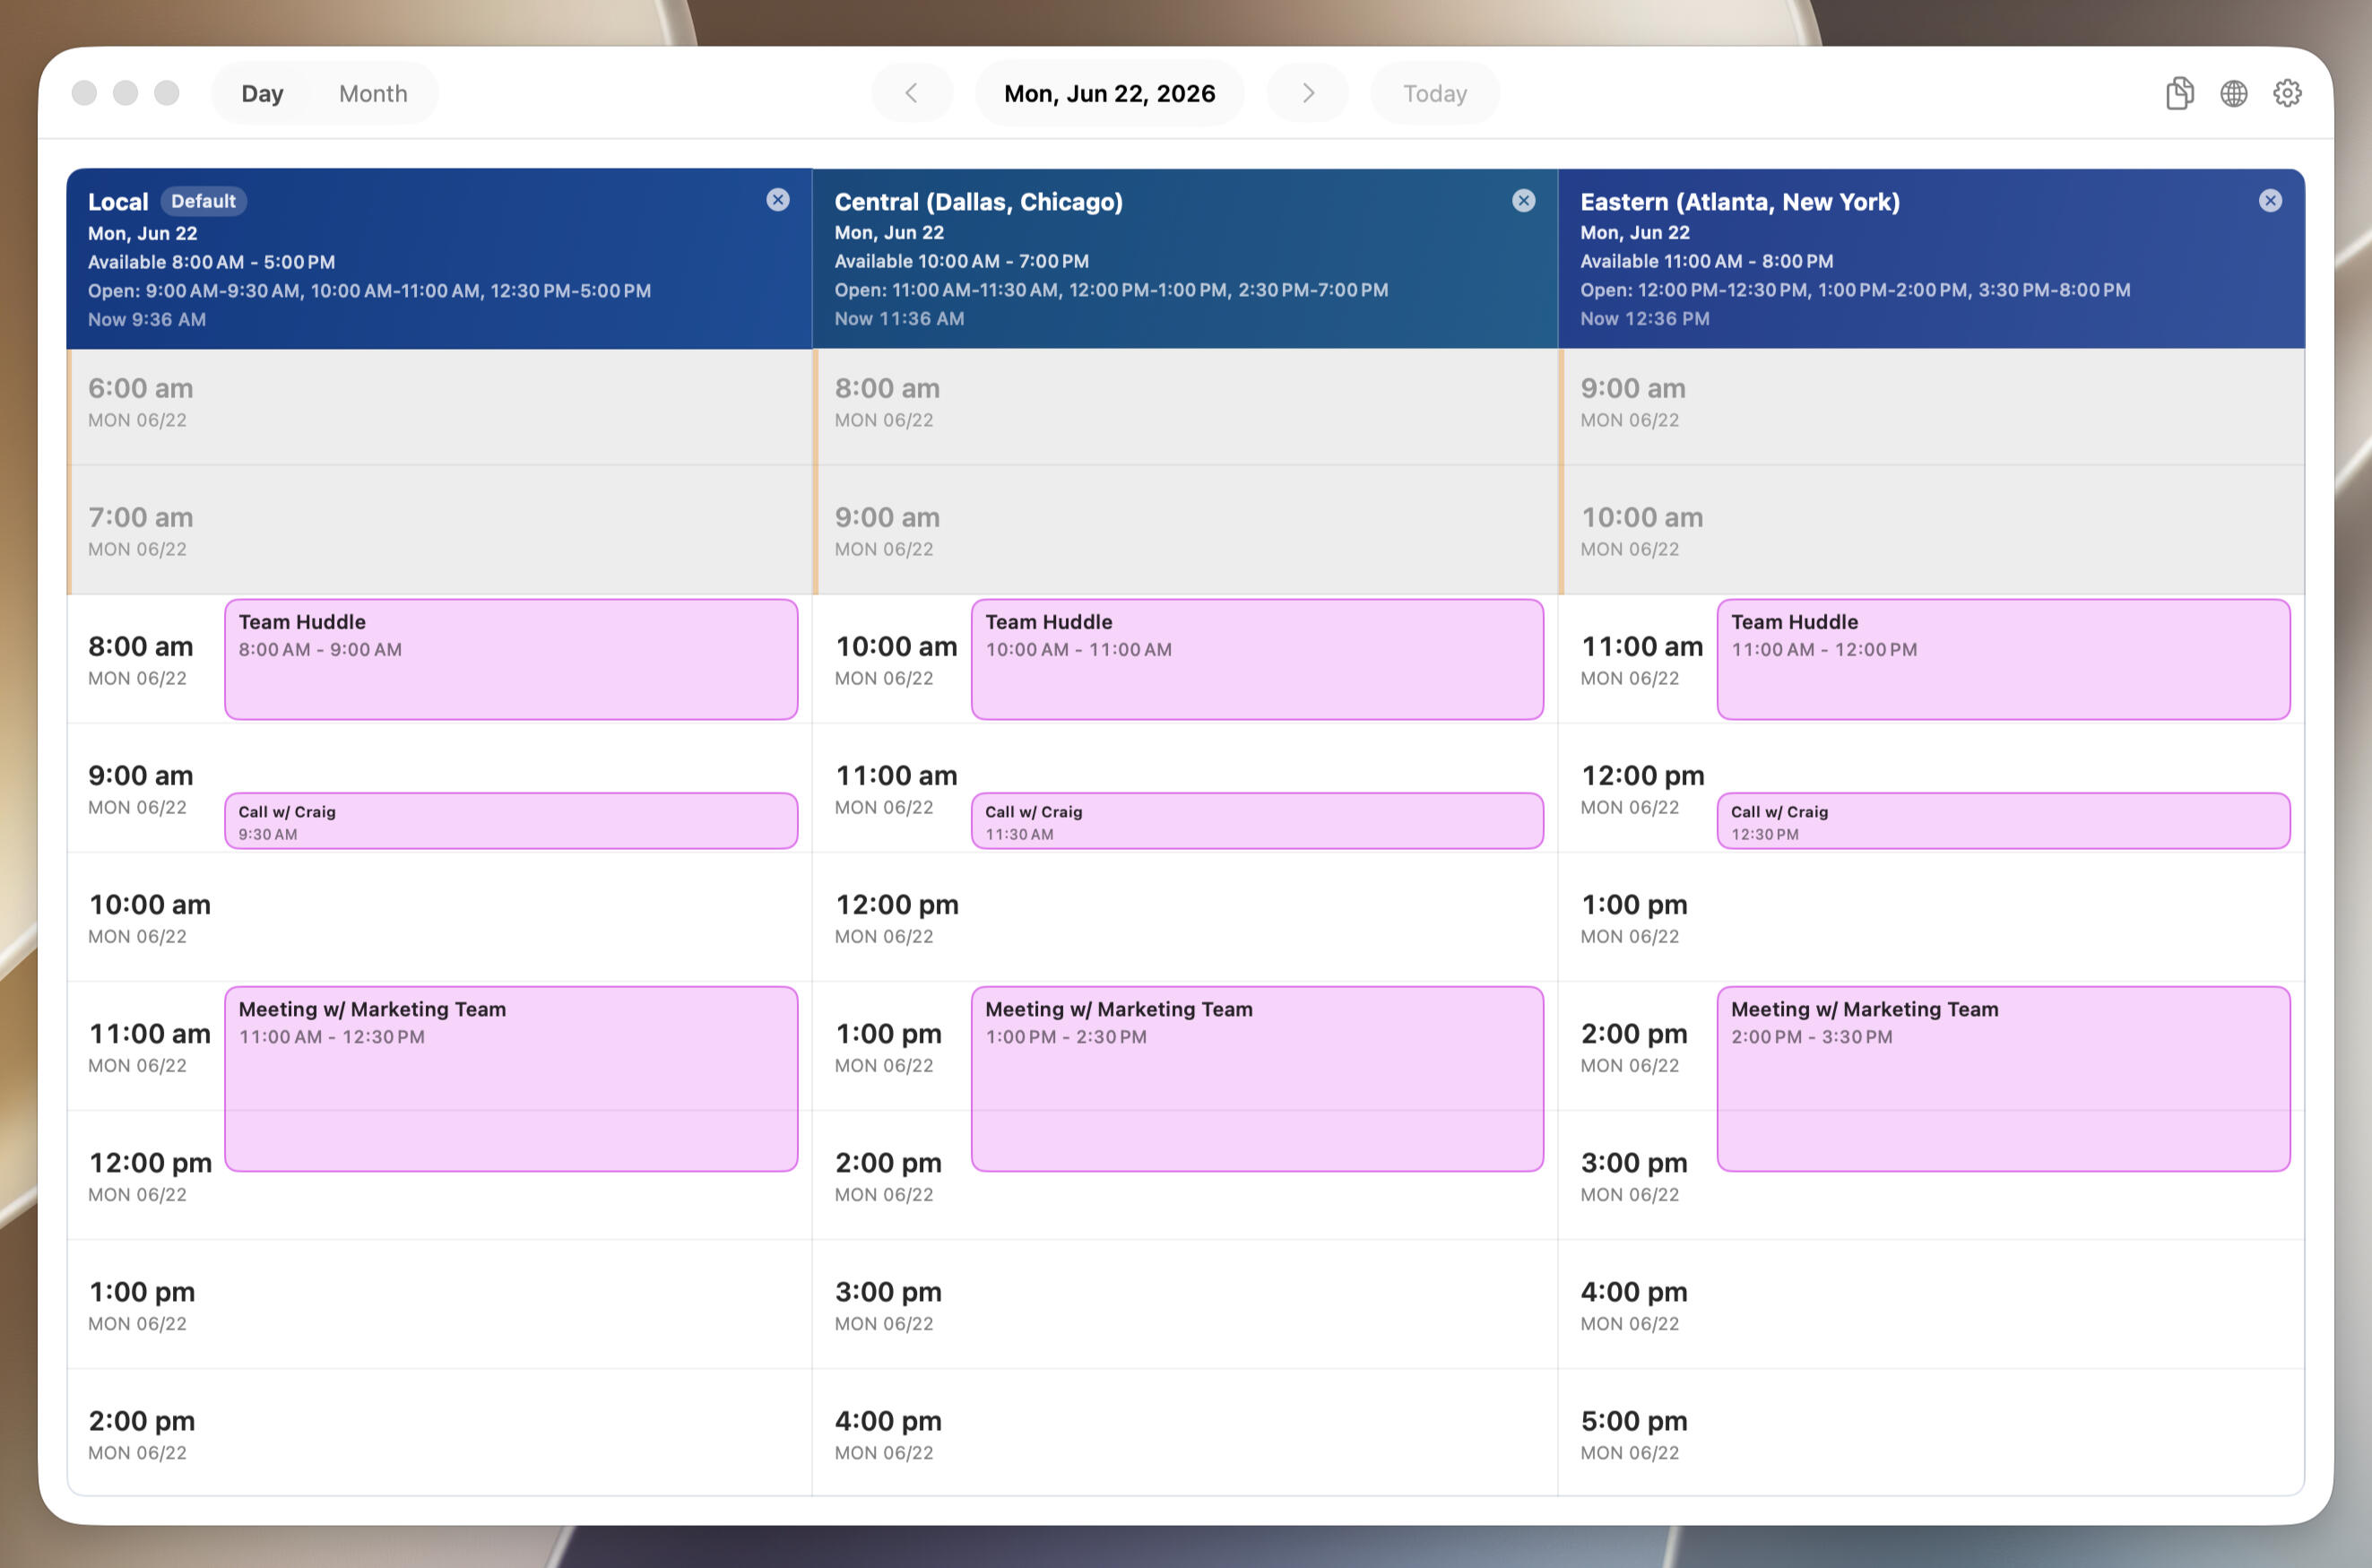Open Team Huddle event in Local column
Screen dimensions: 2372x1568
(x=511, y=659)
